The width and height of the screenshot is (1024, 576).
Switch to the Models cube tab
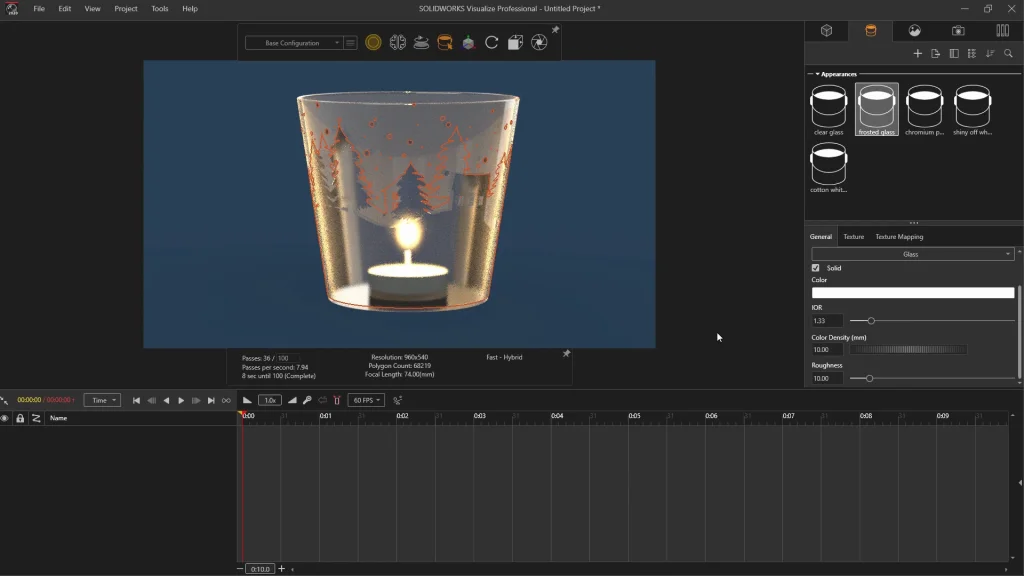[x=827, y=31]
